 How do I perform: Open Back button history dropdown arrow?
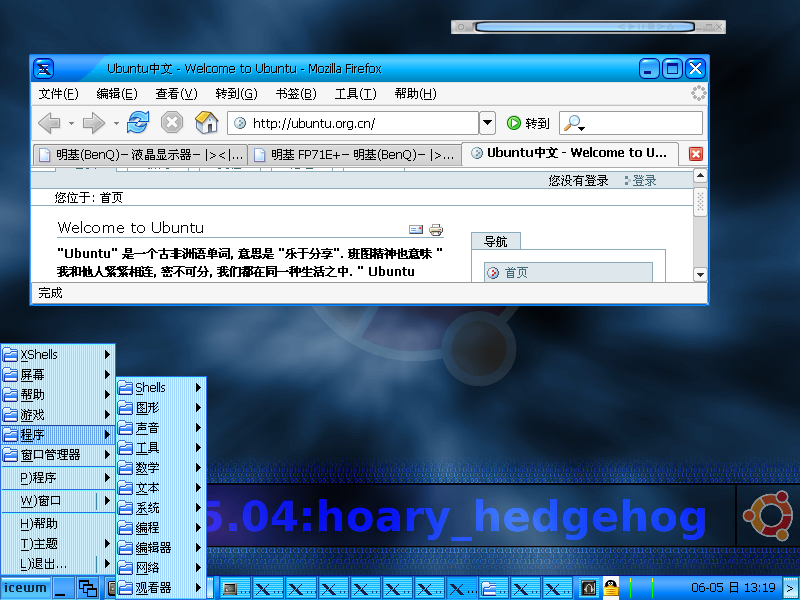71,123
